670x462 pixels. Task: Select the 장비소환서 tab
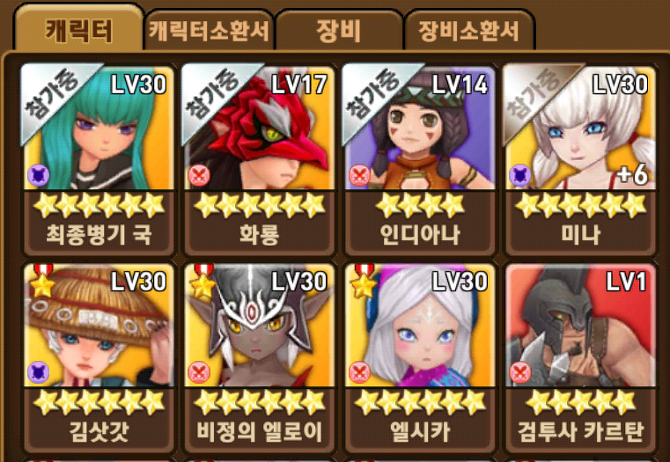tap(469, 31)
